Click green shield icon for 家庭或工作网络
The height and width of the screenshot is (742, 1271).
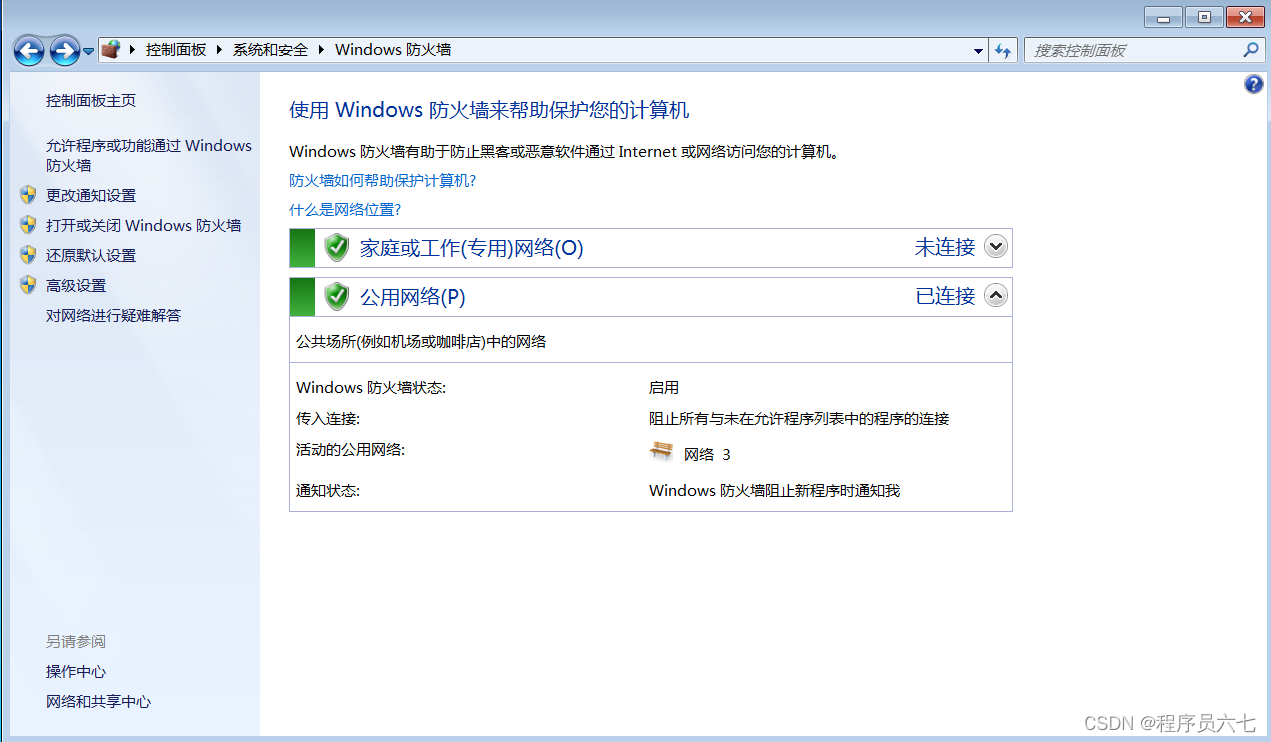tap(337, 247)
